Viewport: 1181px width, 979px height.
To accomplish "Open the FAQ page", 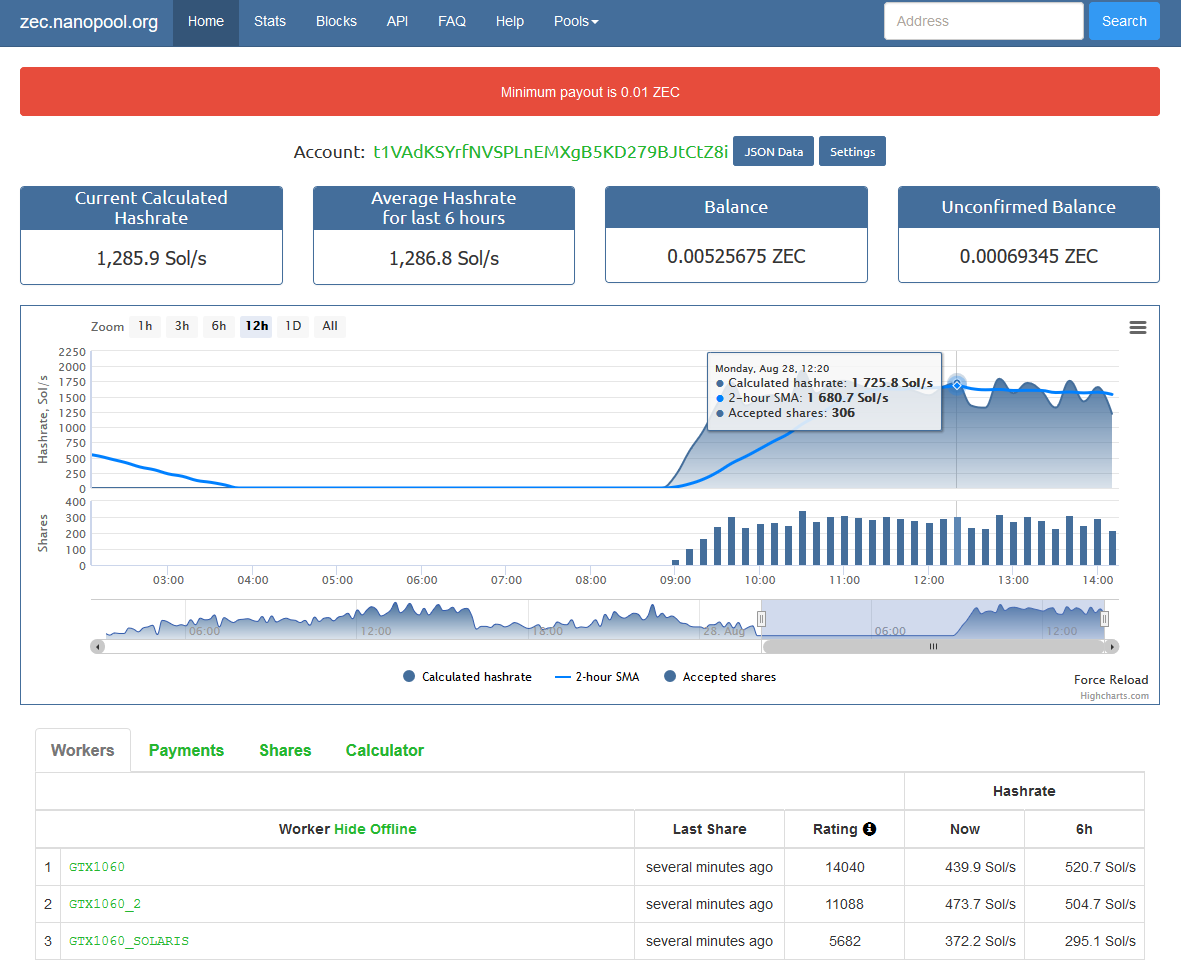I will [x=452, y=22].
